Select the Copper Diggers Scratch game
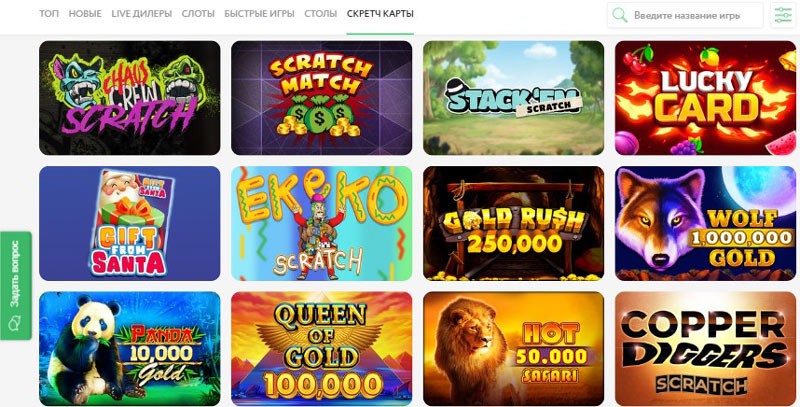Screen dimensions: 800x407 [706, 349]
